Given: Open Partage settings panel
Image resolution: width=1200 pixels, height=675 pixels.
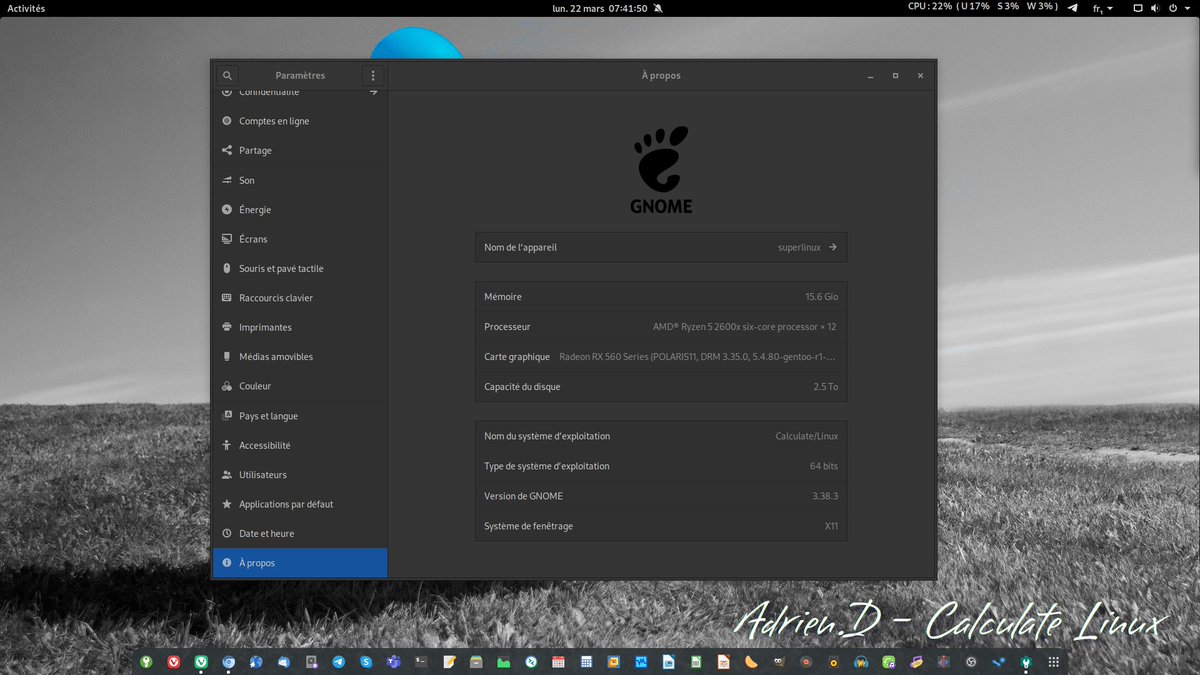Looking at the screenshot, I should 300,150.
